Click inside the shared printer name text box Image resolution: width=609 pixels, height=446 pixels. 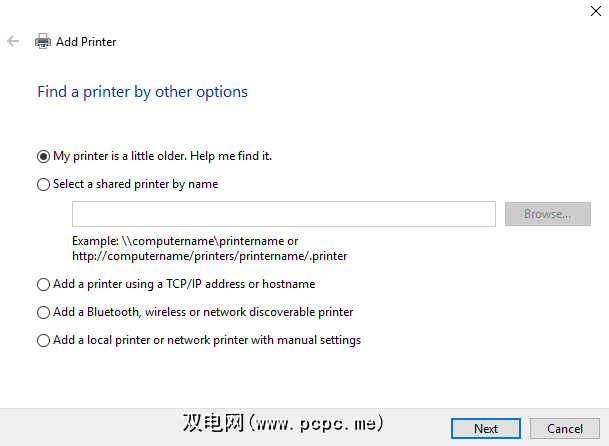pos(284,214)
